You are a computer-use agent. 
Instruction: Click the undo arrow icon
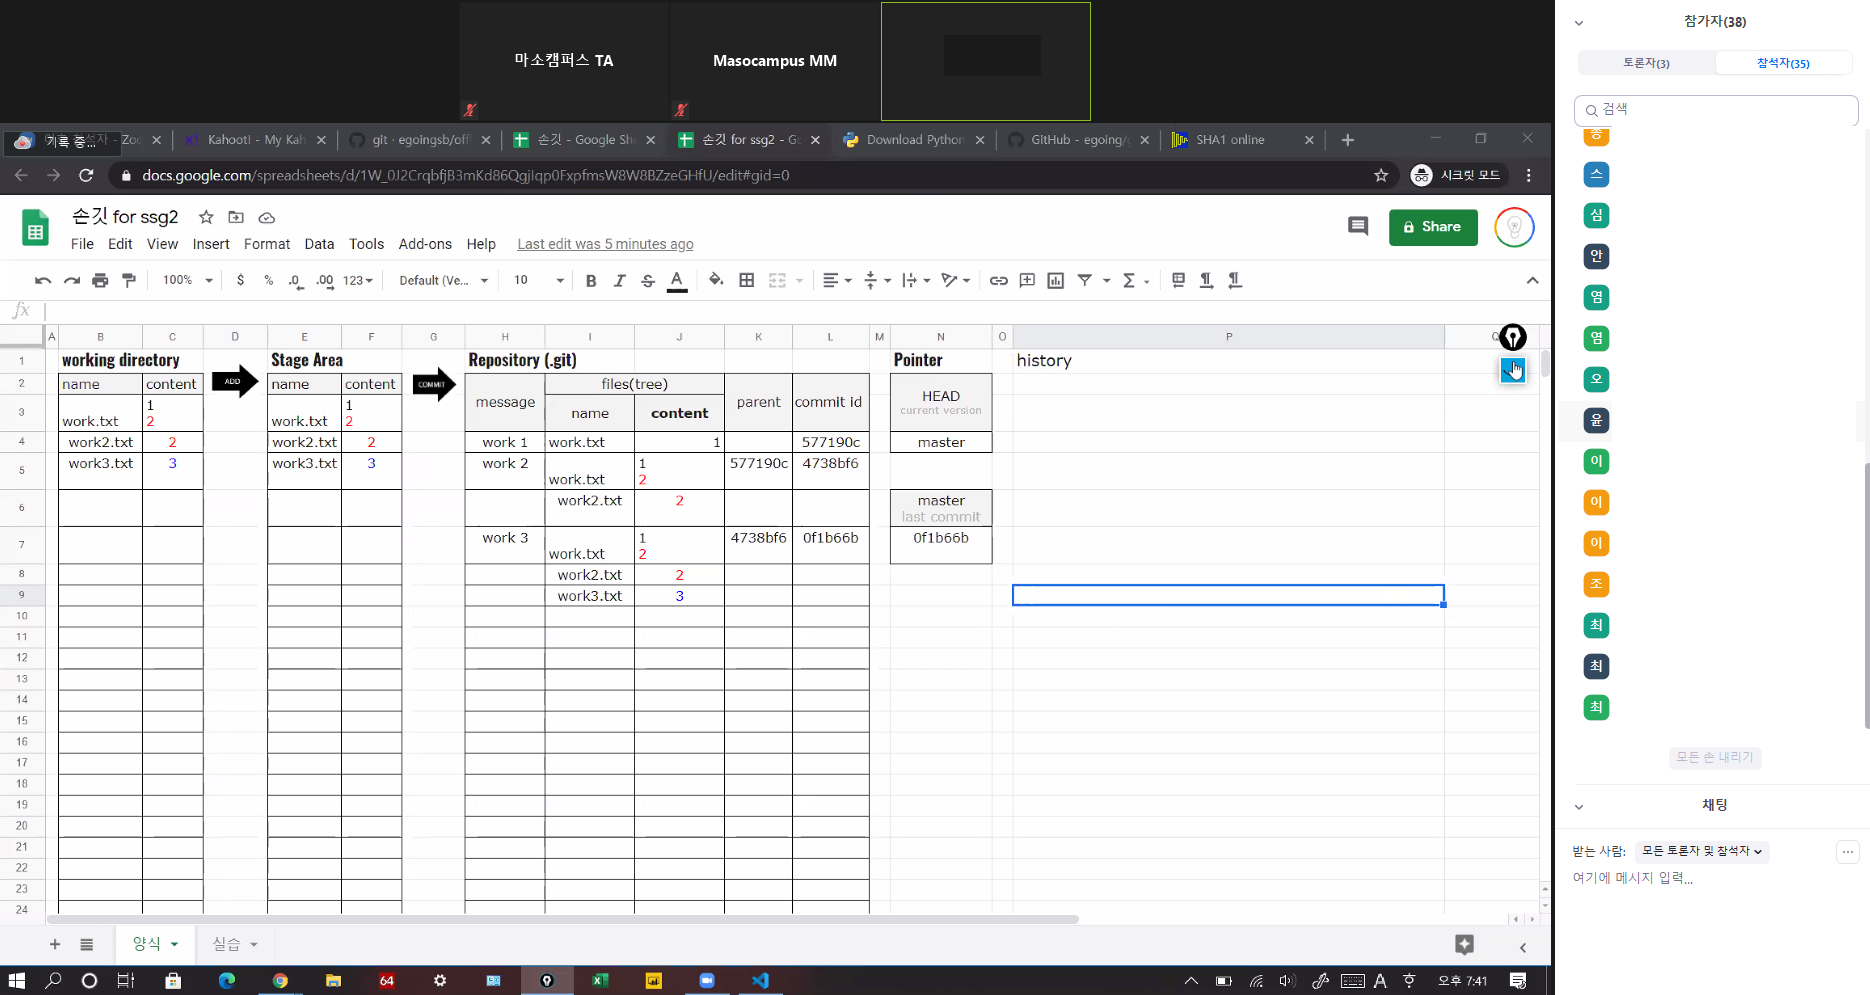(x=42, y=281)
